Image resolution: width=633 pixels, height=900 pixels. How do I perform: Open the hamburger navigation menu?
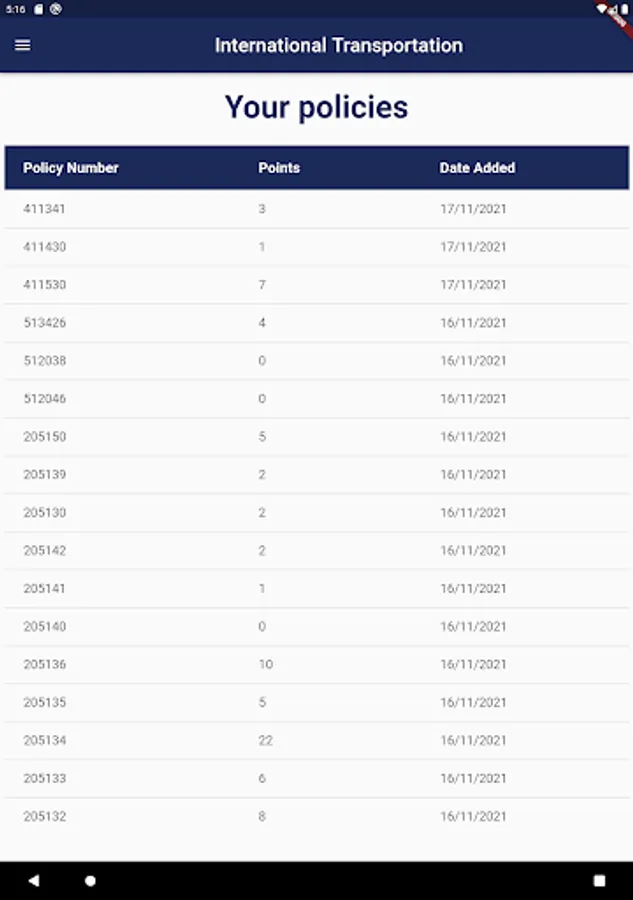tap(22, 45)
